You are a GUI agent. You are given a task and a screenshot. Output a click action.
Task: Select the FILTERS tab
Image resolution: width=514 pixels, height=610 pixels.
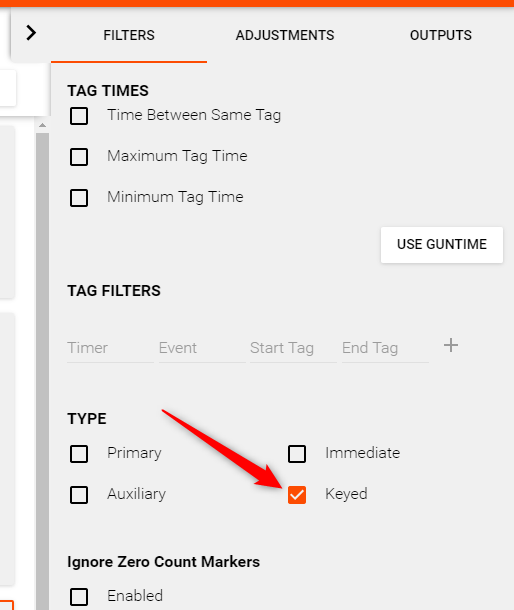(129, 35)
